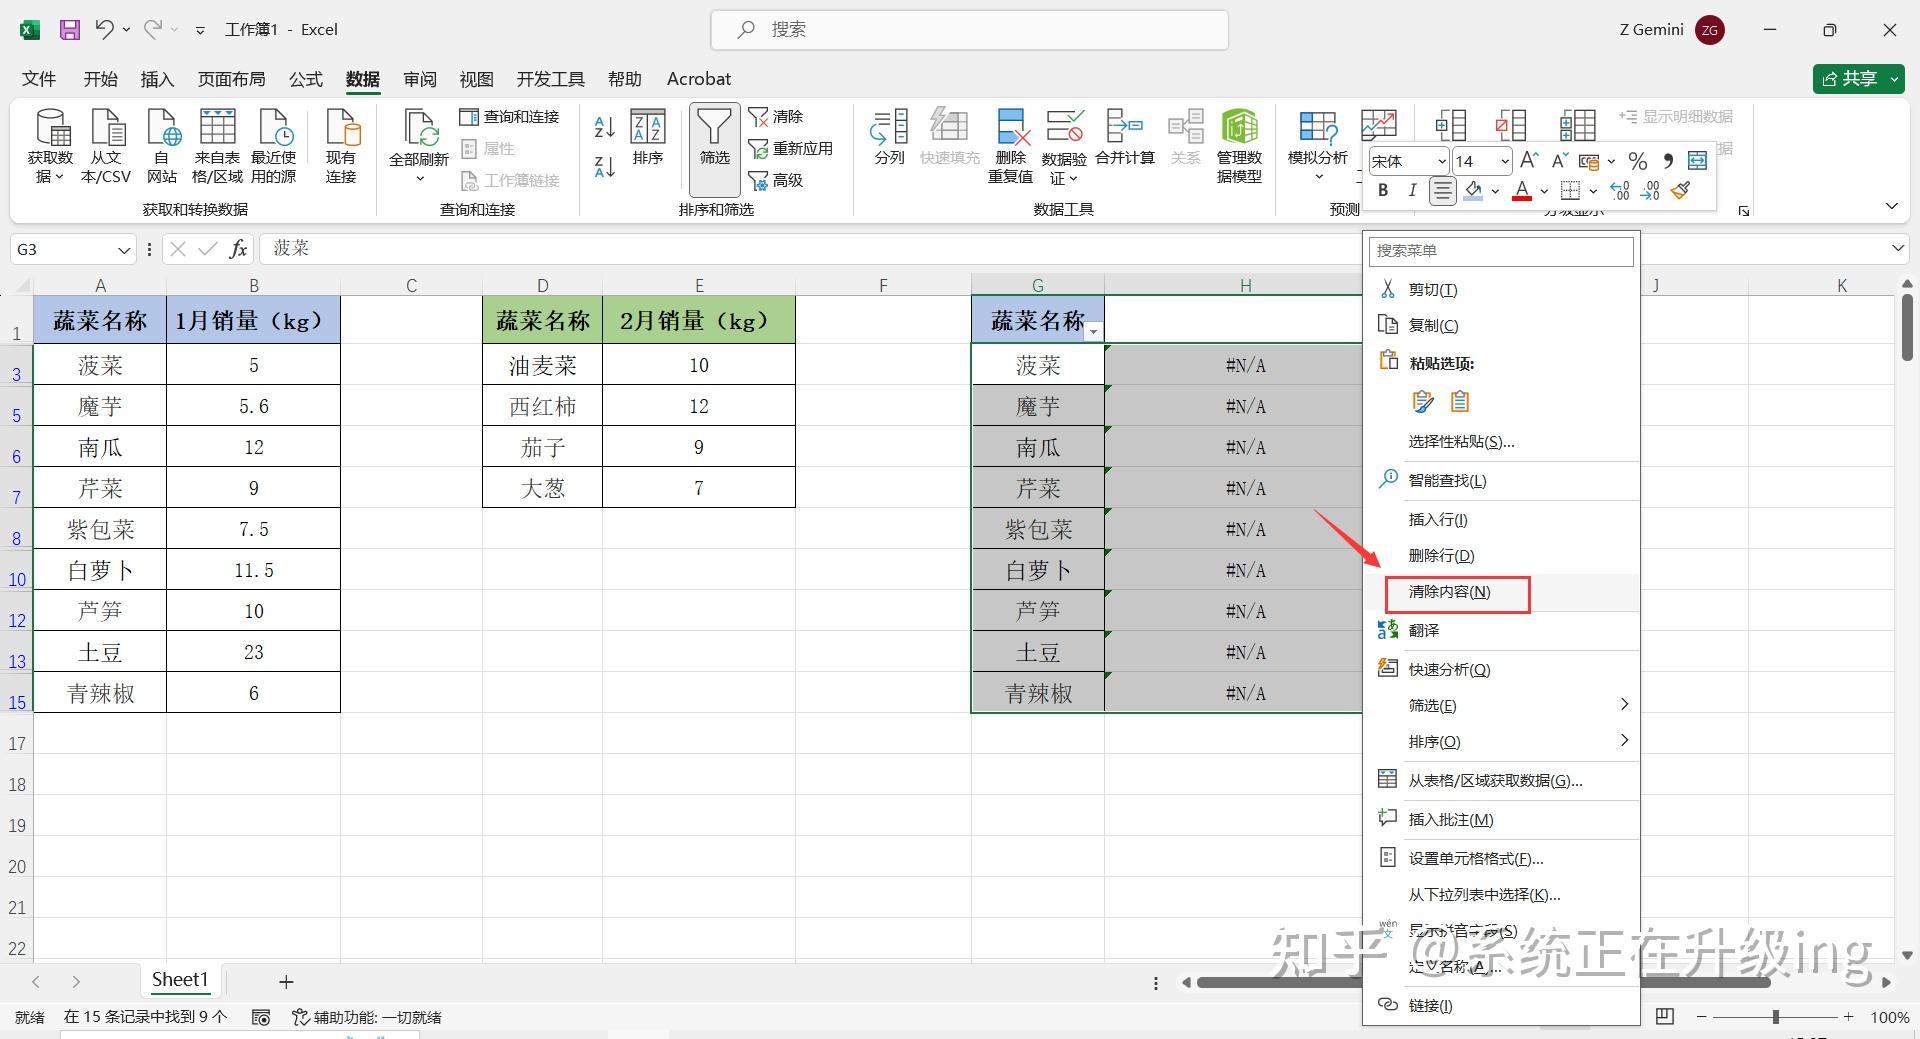Decrease decimal places in mini toolbar
This screenshot has width=1920, height=1039.
(1650, 190)
